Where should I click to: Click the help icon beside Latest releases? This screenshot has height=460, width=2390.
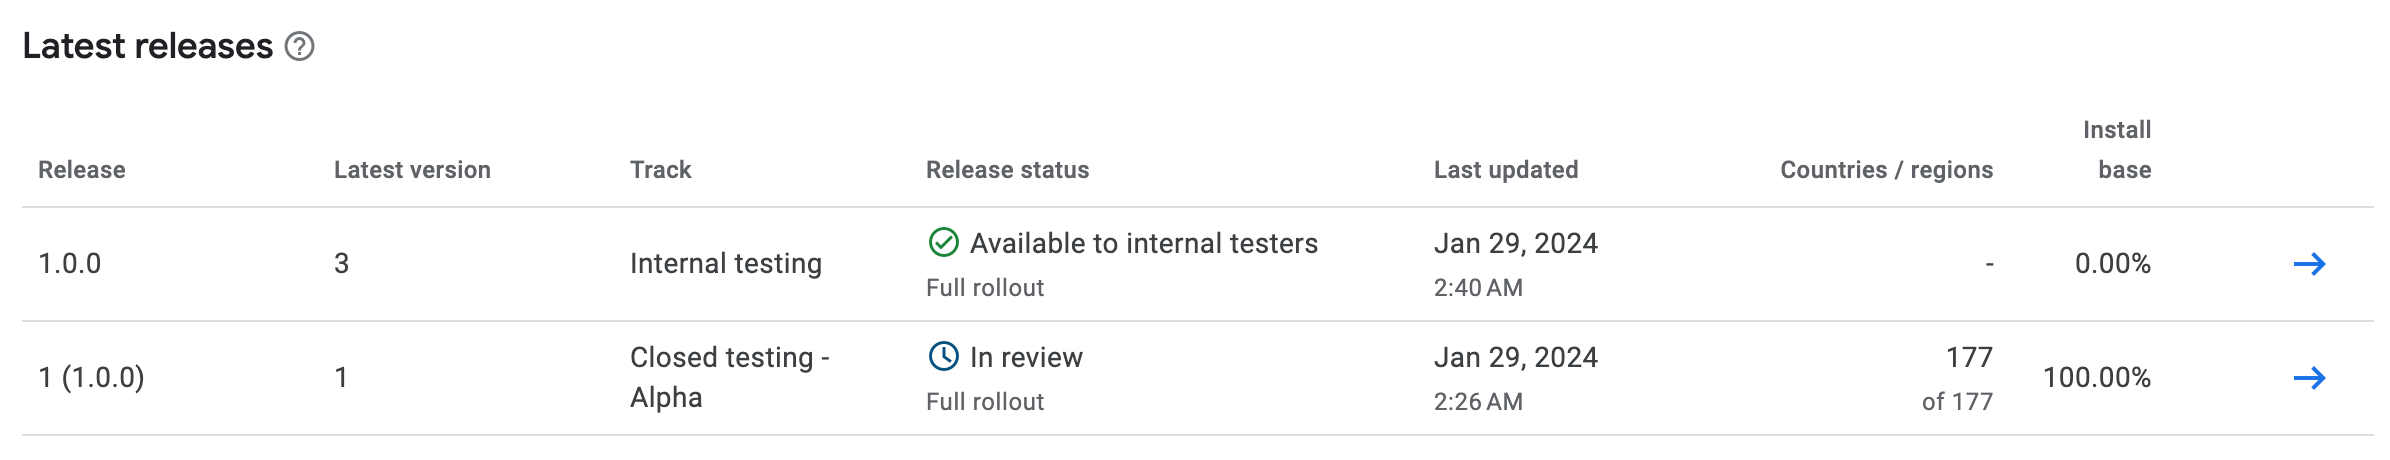click(x=299, y=47)
